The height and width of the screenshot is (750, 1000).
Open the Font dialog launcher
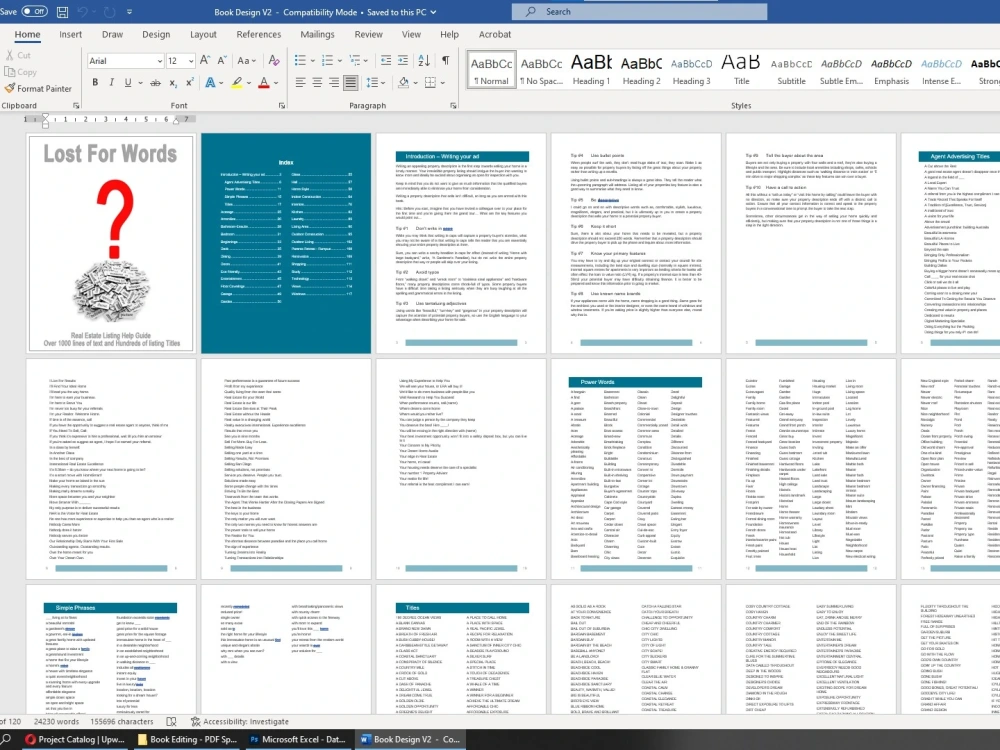(282, 106)
